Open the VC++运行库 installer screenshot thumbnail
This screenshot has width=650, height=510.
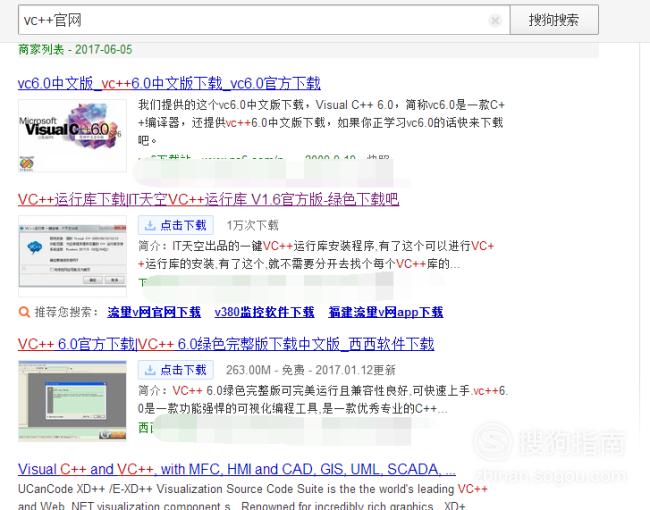[72, 256]
